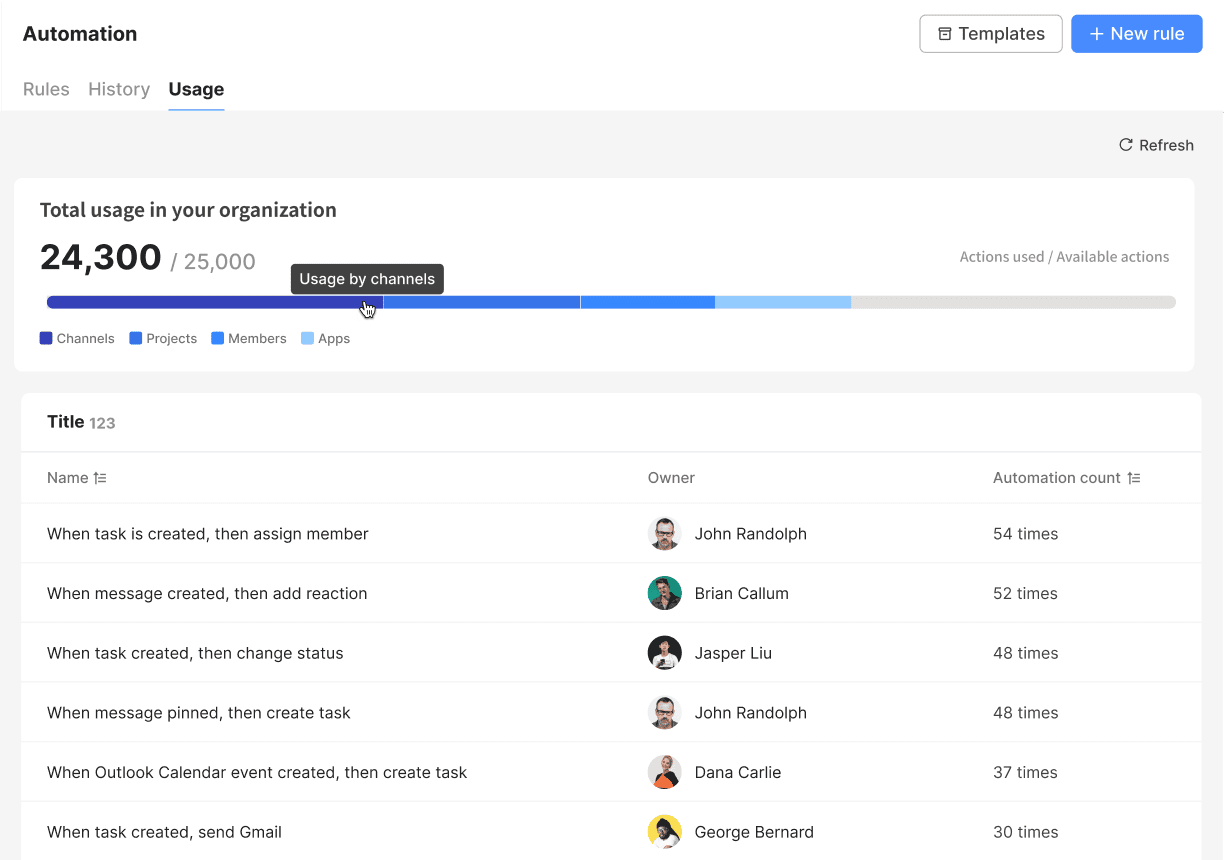The width and height of the screenshot is (1224, 860).
Task: Open the History tab
Action: pyautogui.click(x=119, y=89)
